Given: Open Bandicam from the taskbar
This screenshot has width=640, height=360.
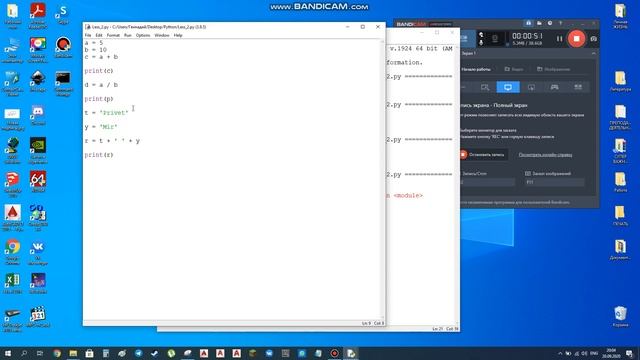Looking at the screenshot, I should pyautogui.click(x=334, y=353).
